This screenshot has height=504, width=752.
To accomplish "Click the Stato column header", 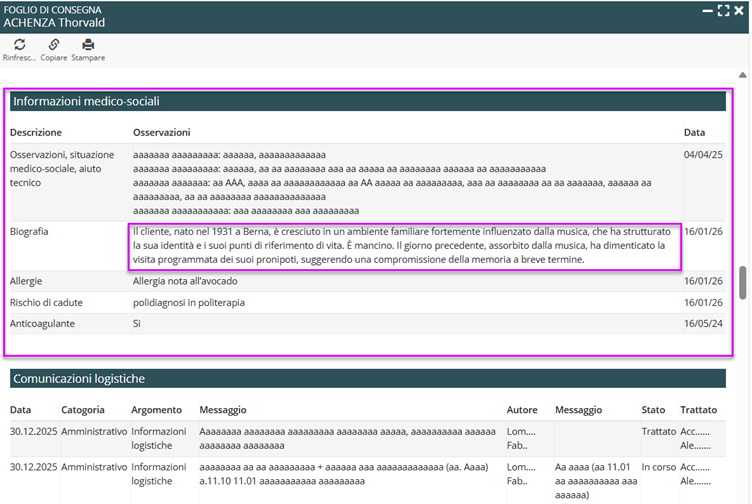I will tap(652, 410).
